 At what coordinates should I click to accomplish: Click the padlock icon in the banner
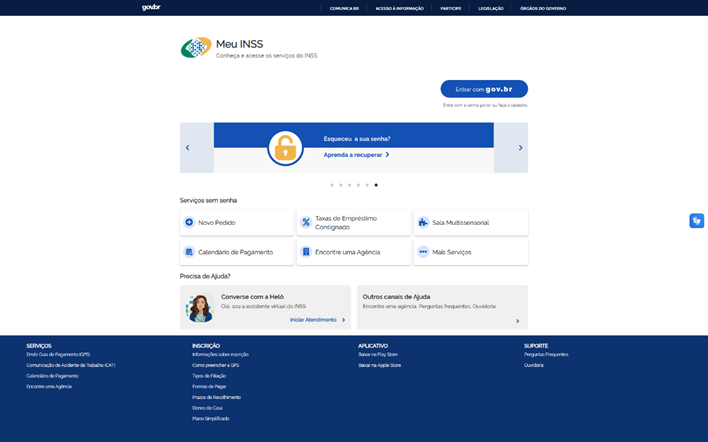click(285, 148)
